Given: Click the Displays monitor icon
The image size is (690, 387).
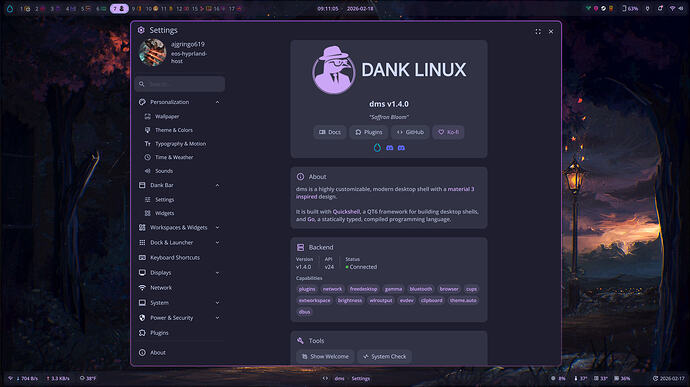Looking at the screenshot, I should 142,273.
